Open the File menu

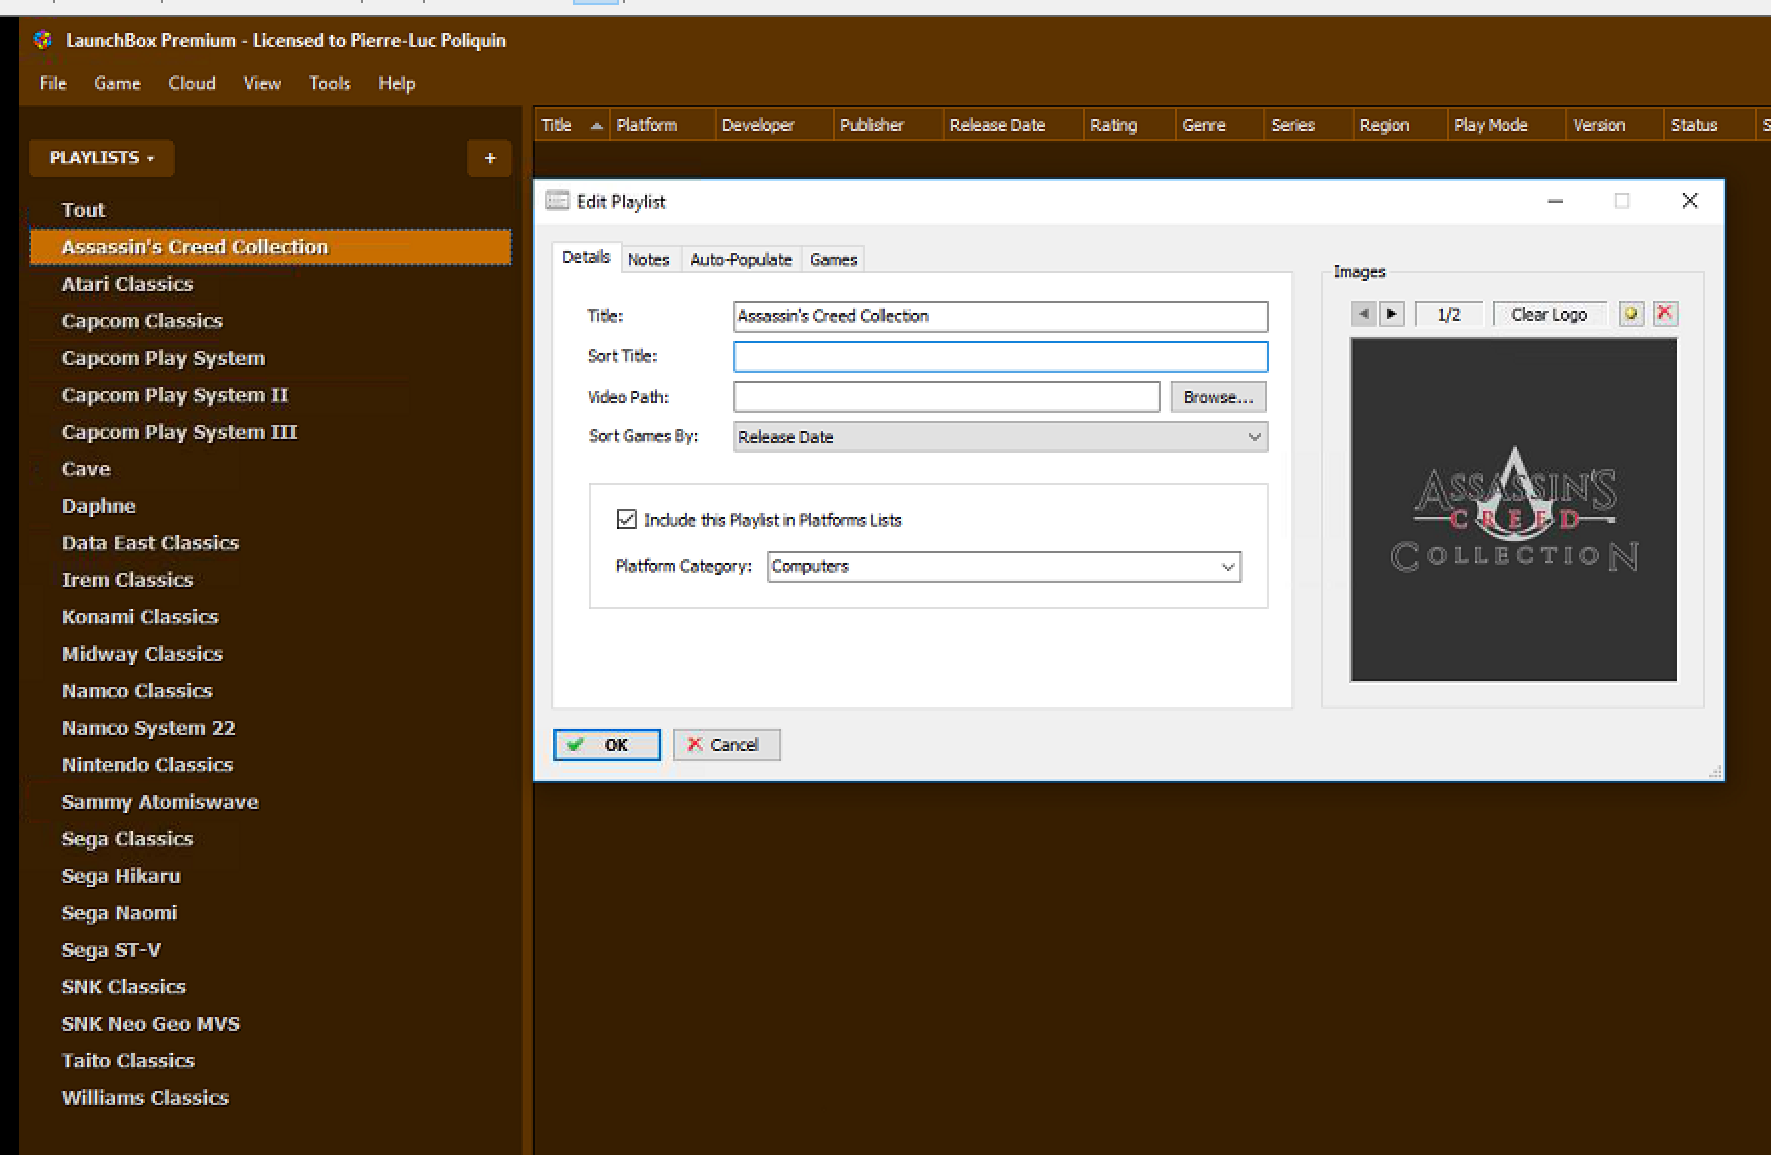click(53, 84)
